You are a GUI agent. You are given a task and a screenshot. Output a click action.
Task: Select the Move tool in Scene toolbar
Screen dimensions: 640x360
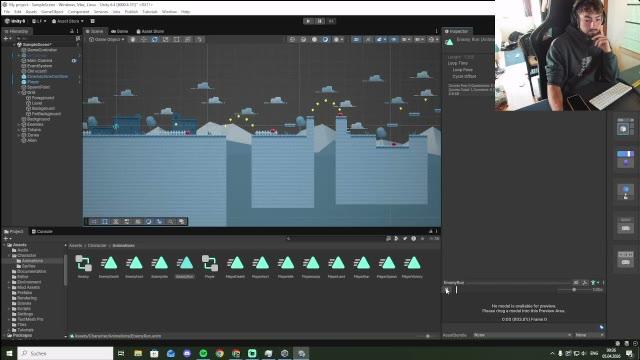pyautogui.click(x=144, y=40)
